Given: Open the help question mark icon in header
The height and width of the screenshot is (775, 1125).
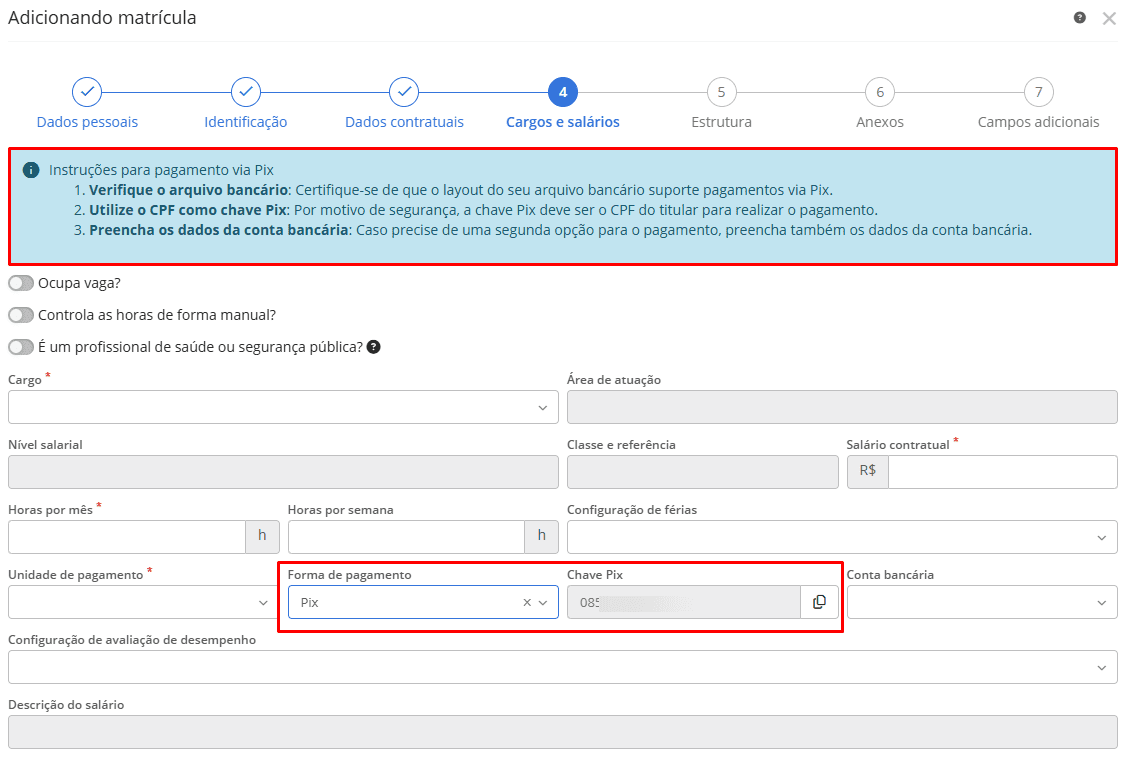Looking at the screenshot, I should point(1080,18).
